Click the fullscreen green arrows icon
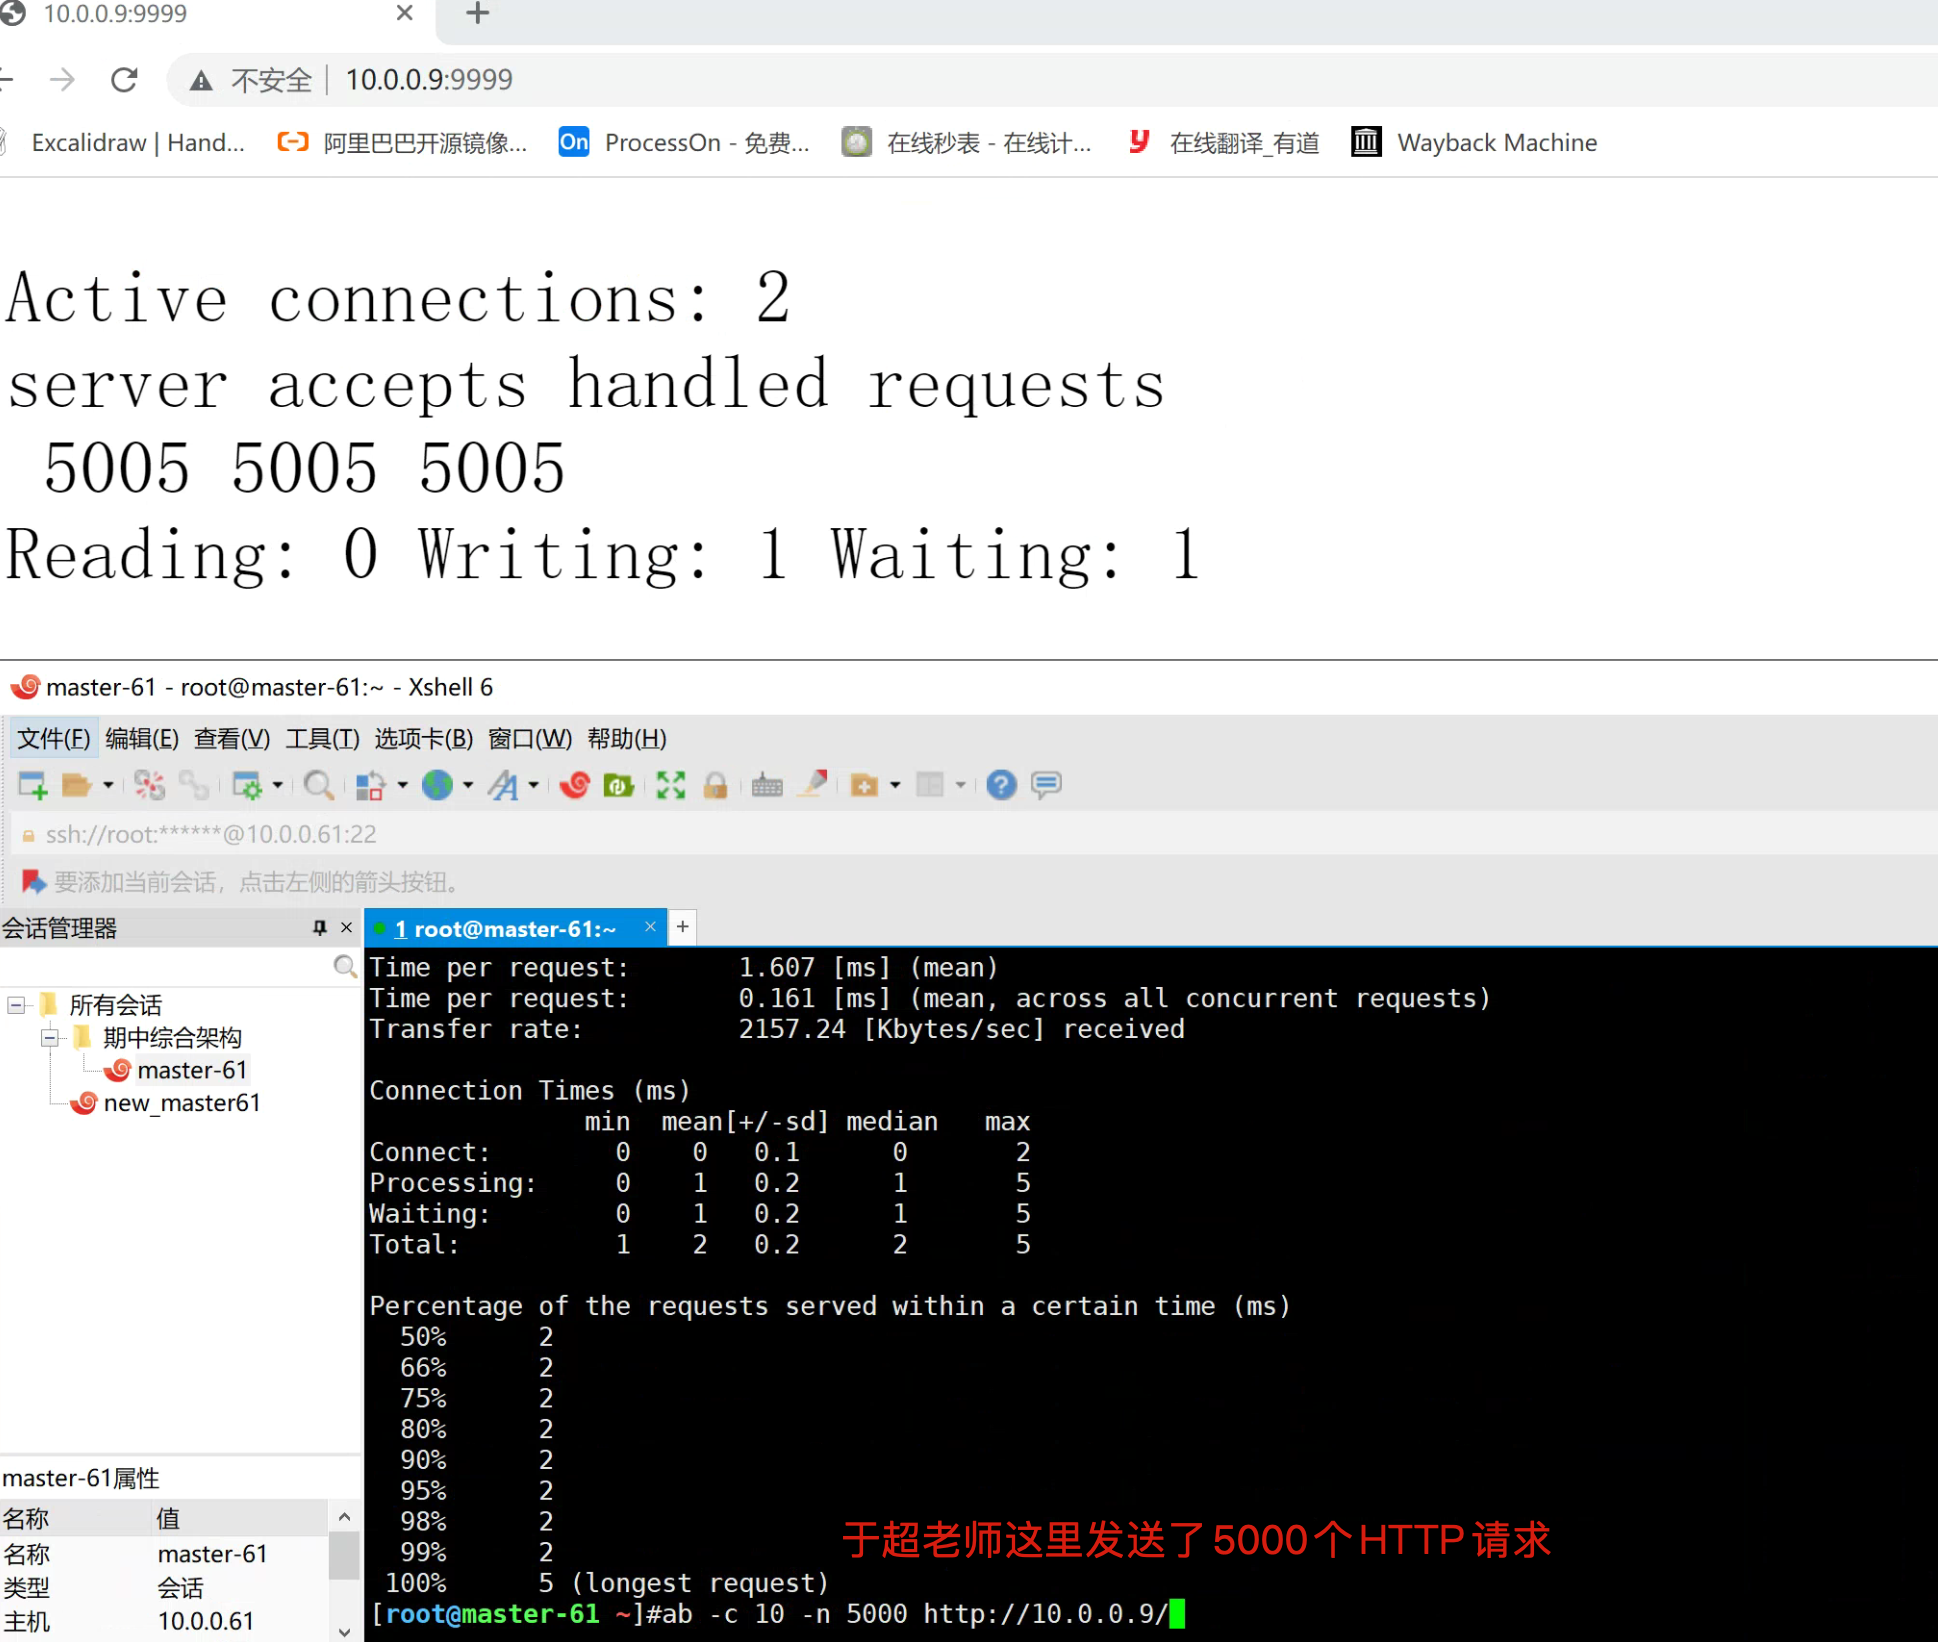 (670, 786)
